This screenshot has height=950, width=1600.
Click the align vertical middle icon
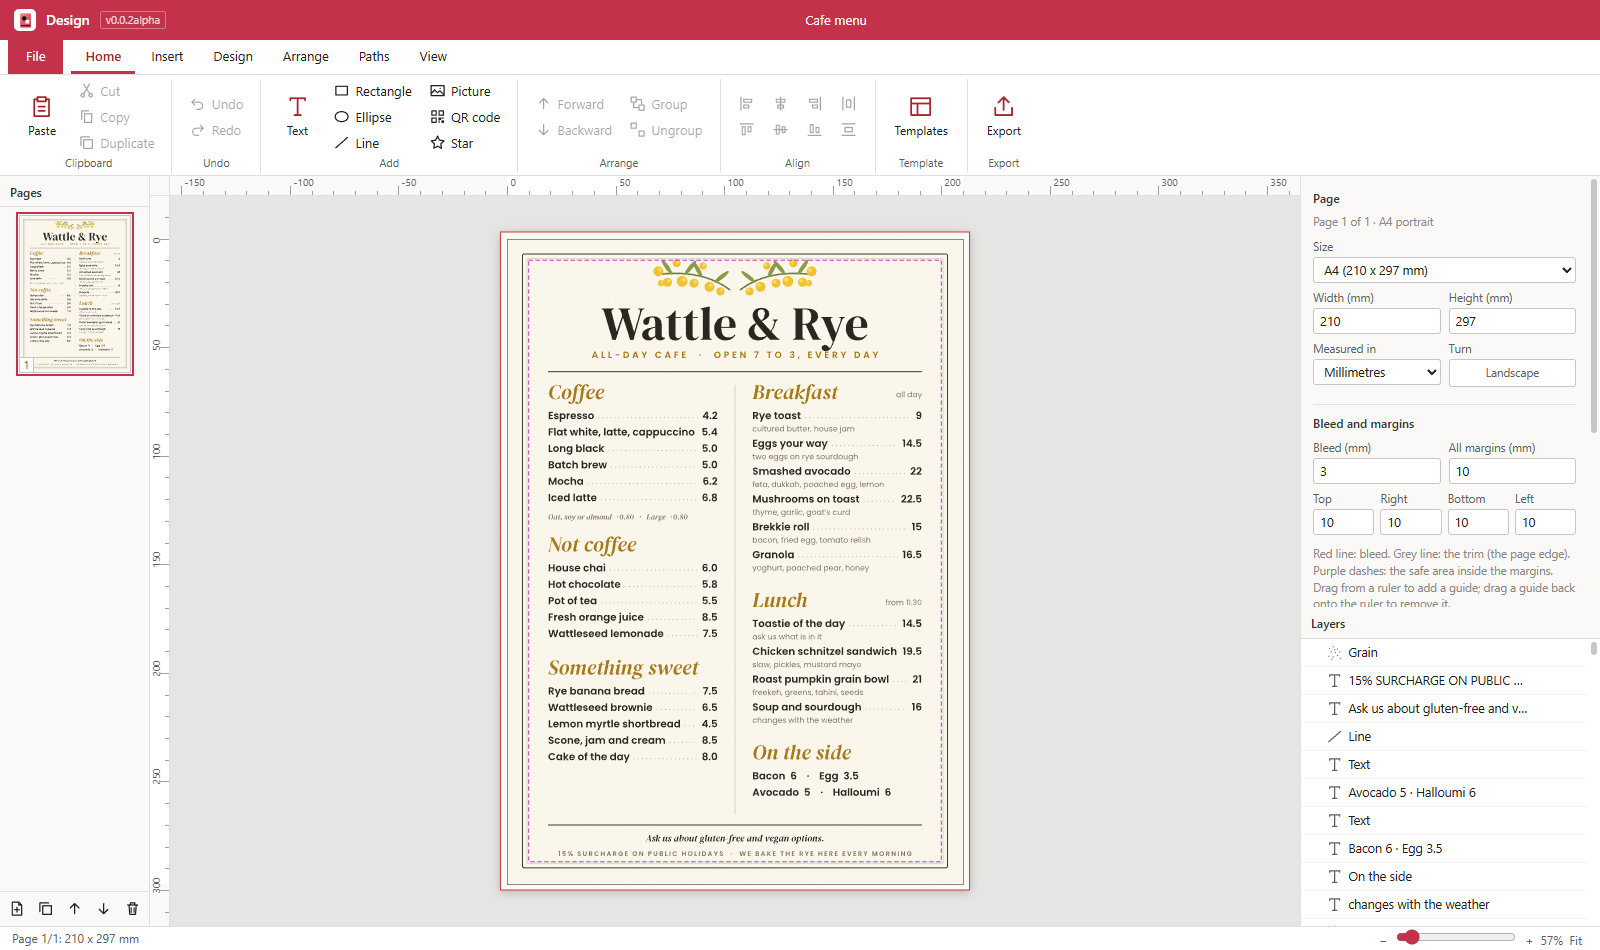(x=780, y=130)
